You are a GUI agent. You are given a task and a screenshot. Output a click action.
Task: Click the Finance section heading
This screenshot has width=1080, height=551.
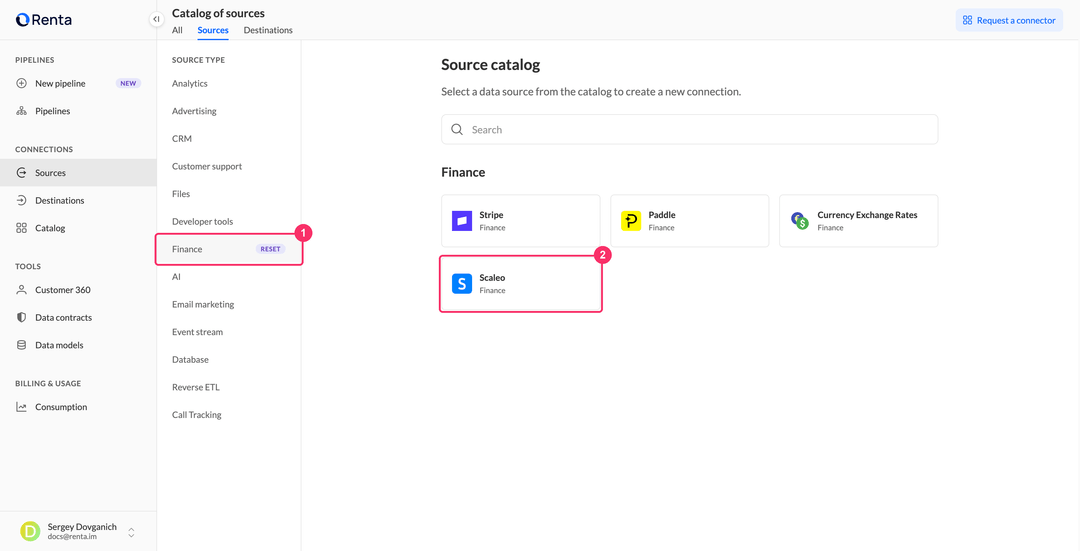point(463,172)
